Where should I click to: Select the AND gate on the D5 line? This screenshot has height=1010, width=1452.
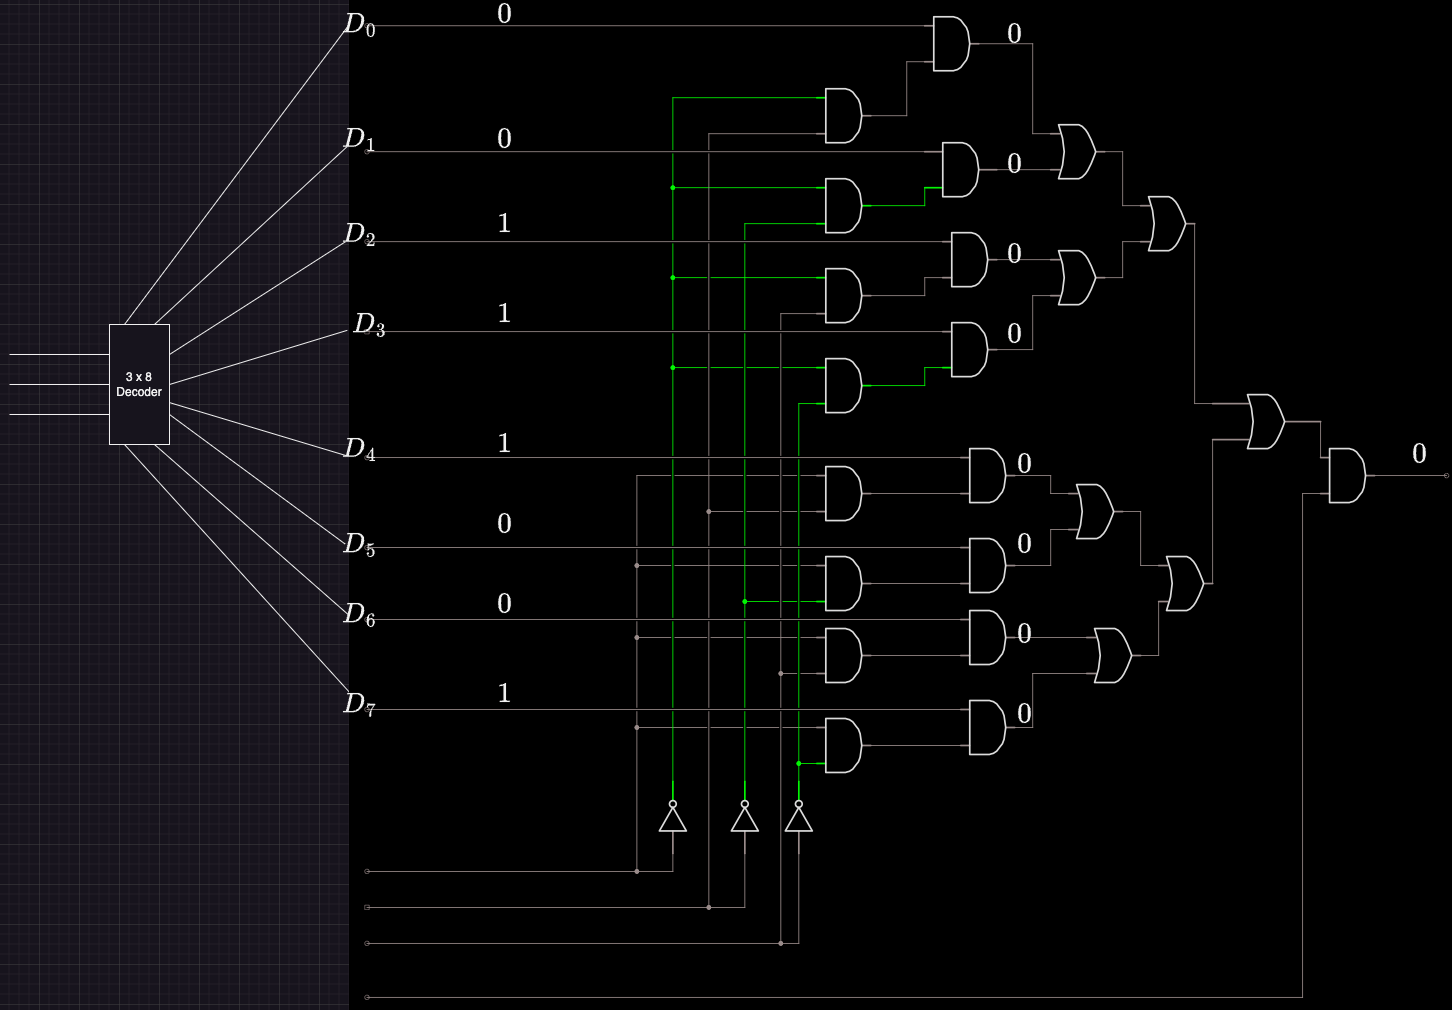(987, 566)
